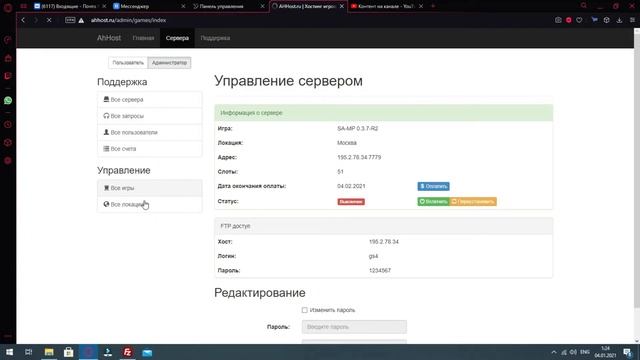640x360 pixels.
Task: Click the orange Переустановить button
Action: click(473, 202)
